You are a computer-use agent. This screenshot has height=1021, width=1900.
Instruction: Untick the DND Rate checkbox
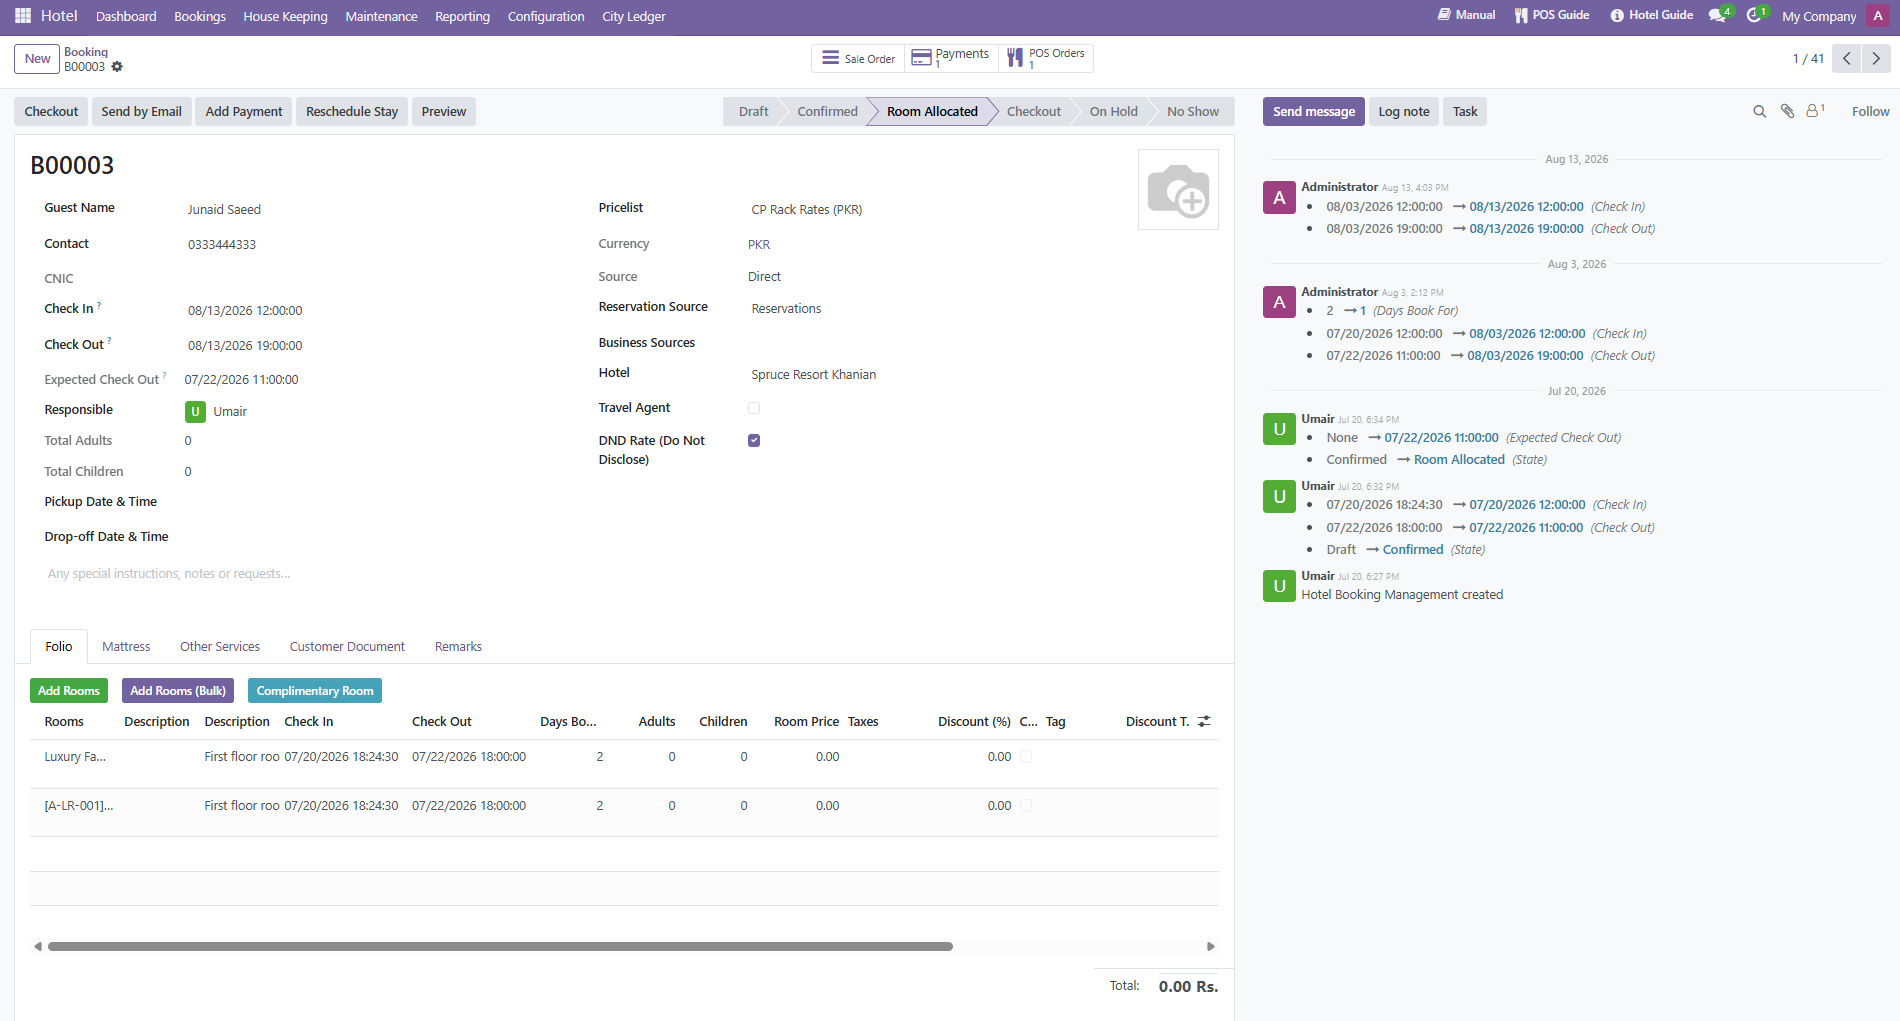(754, 440)
